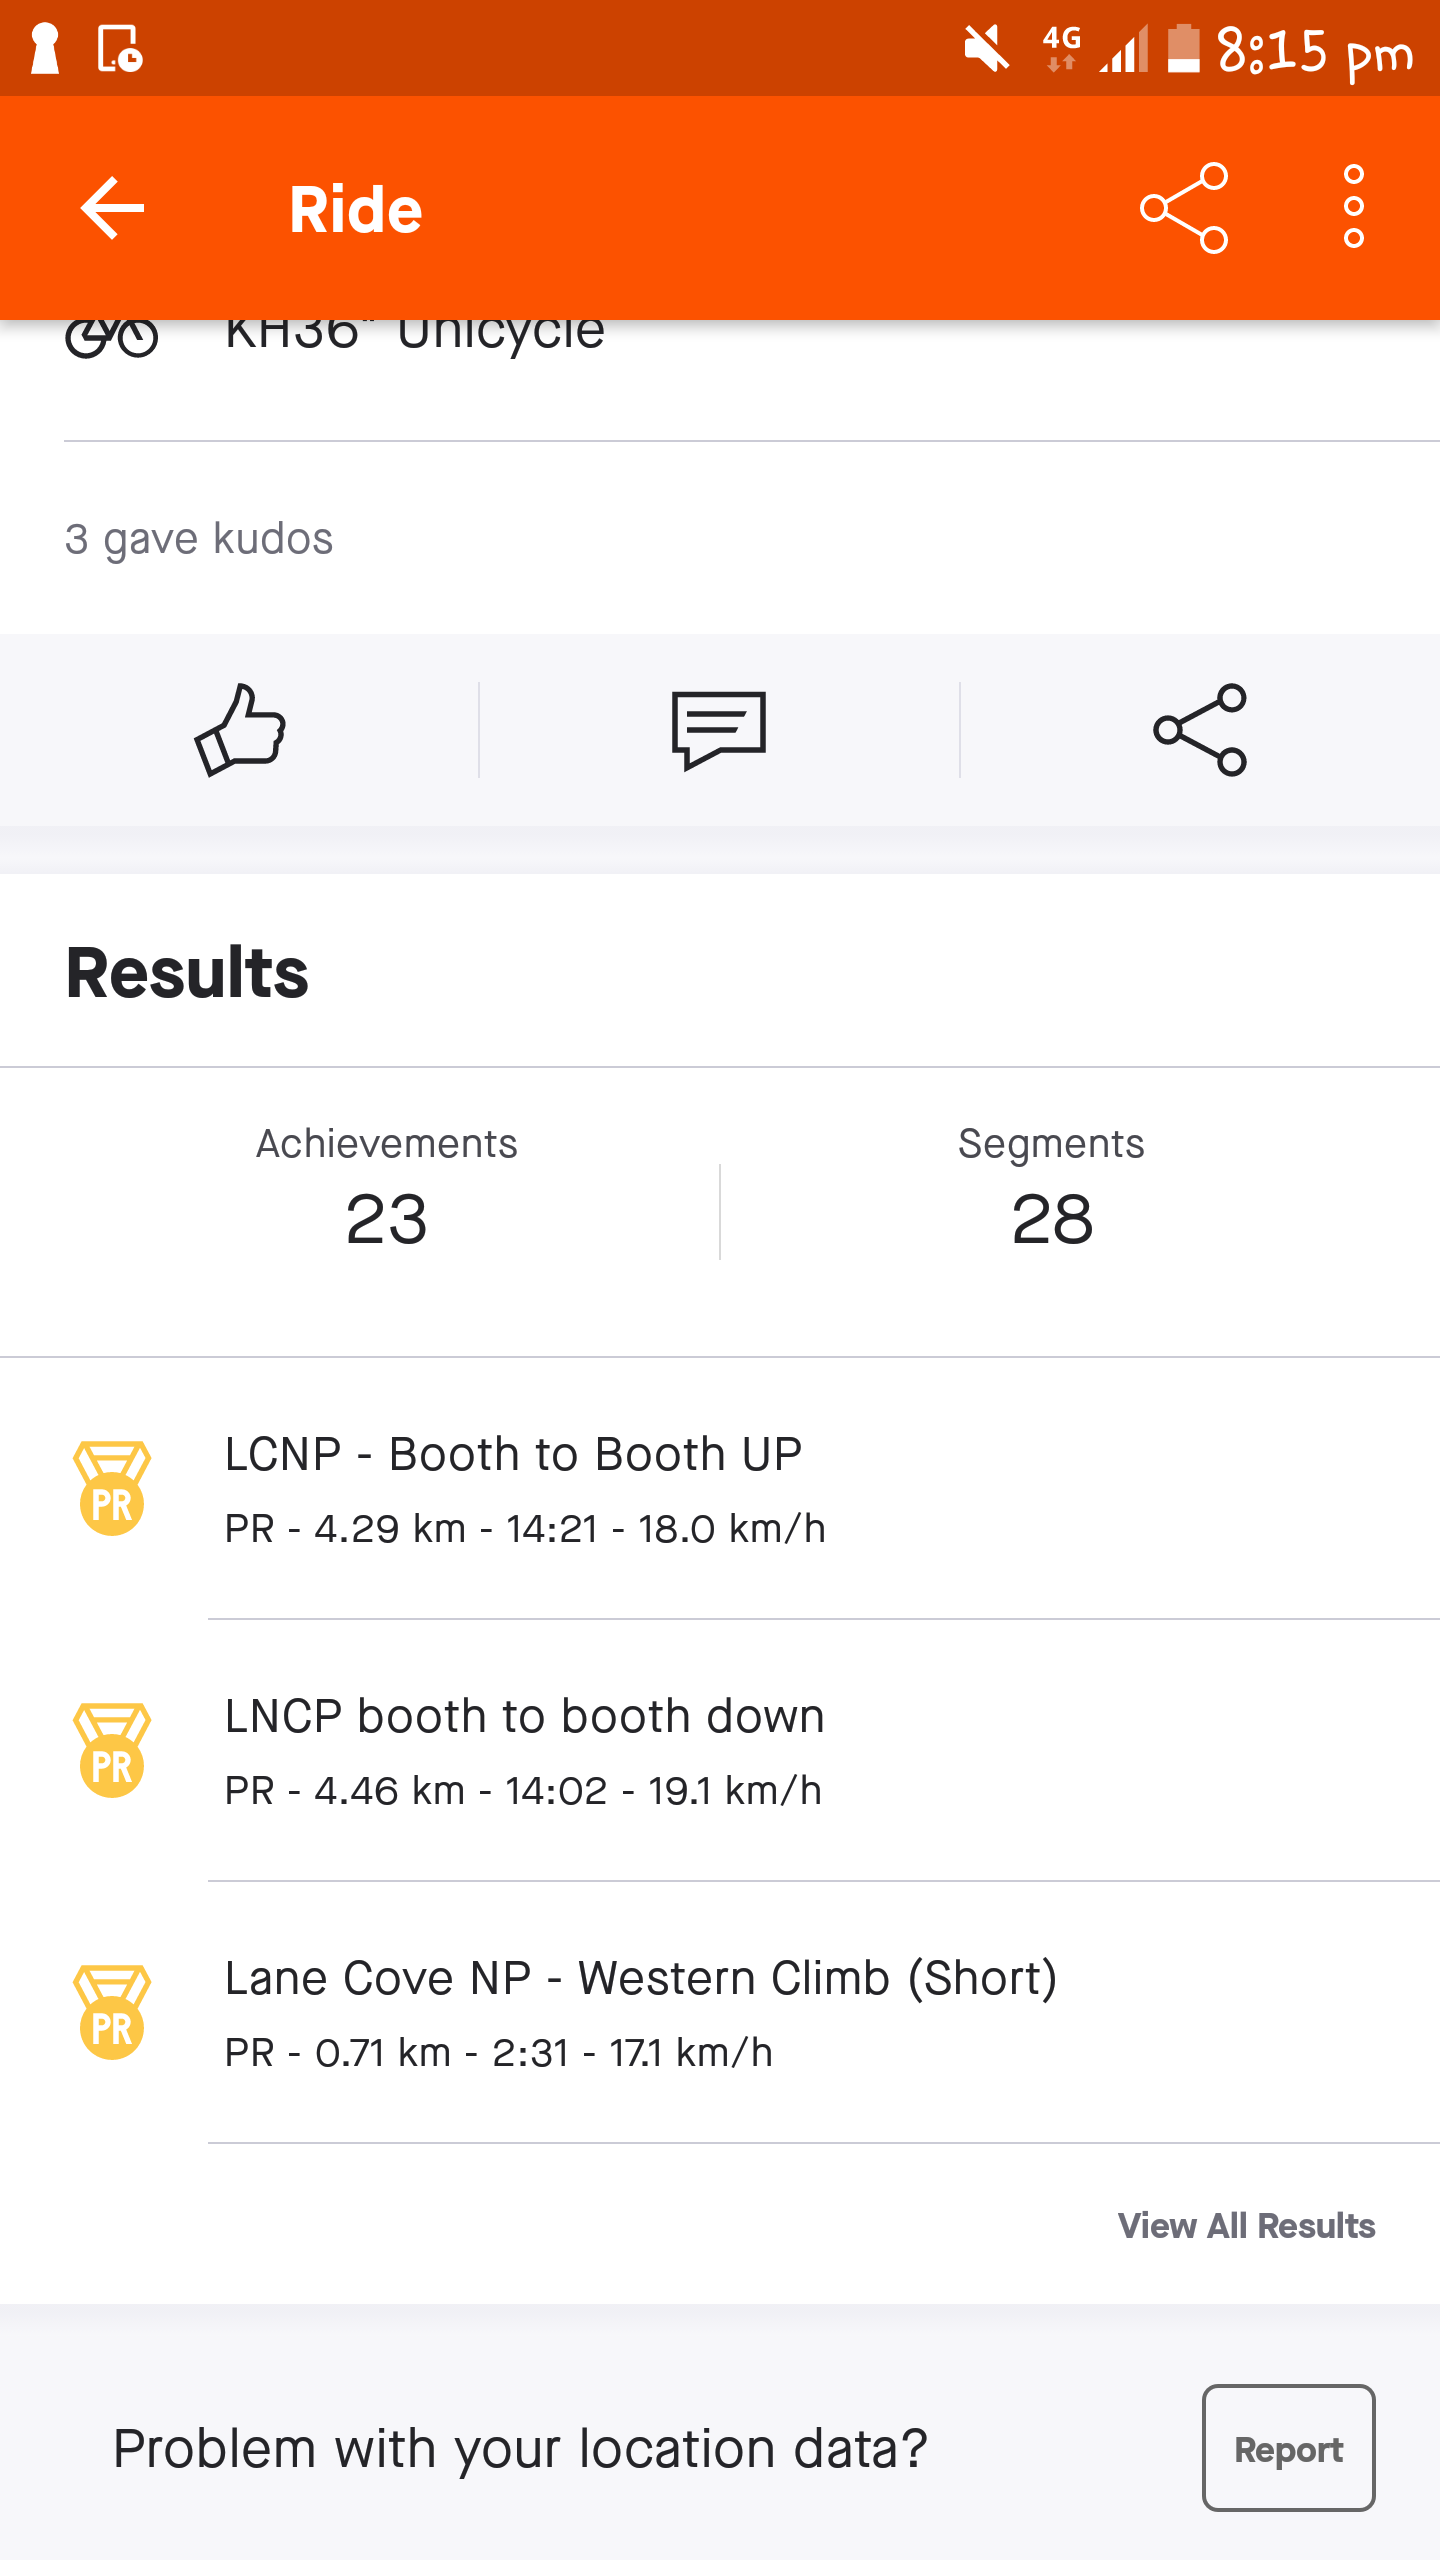Open the '3 gave kudos' list
Screen dimensions: 1440x2560
click(199, 539)
